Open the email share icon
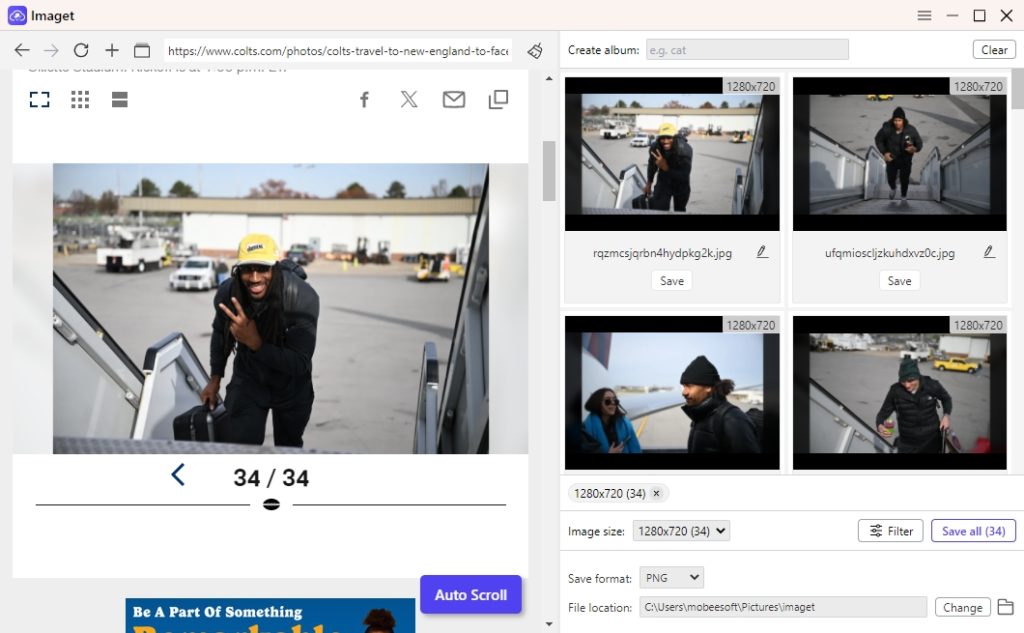Viewport: 1024px width, 633px height. click(453, 99)
